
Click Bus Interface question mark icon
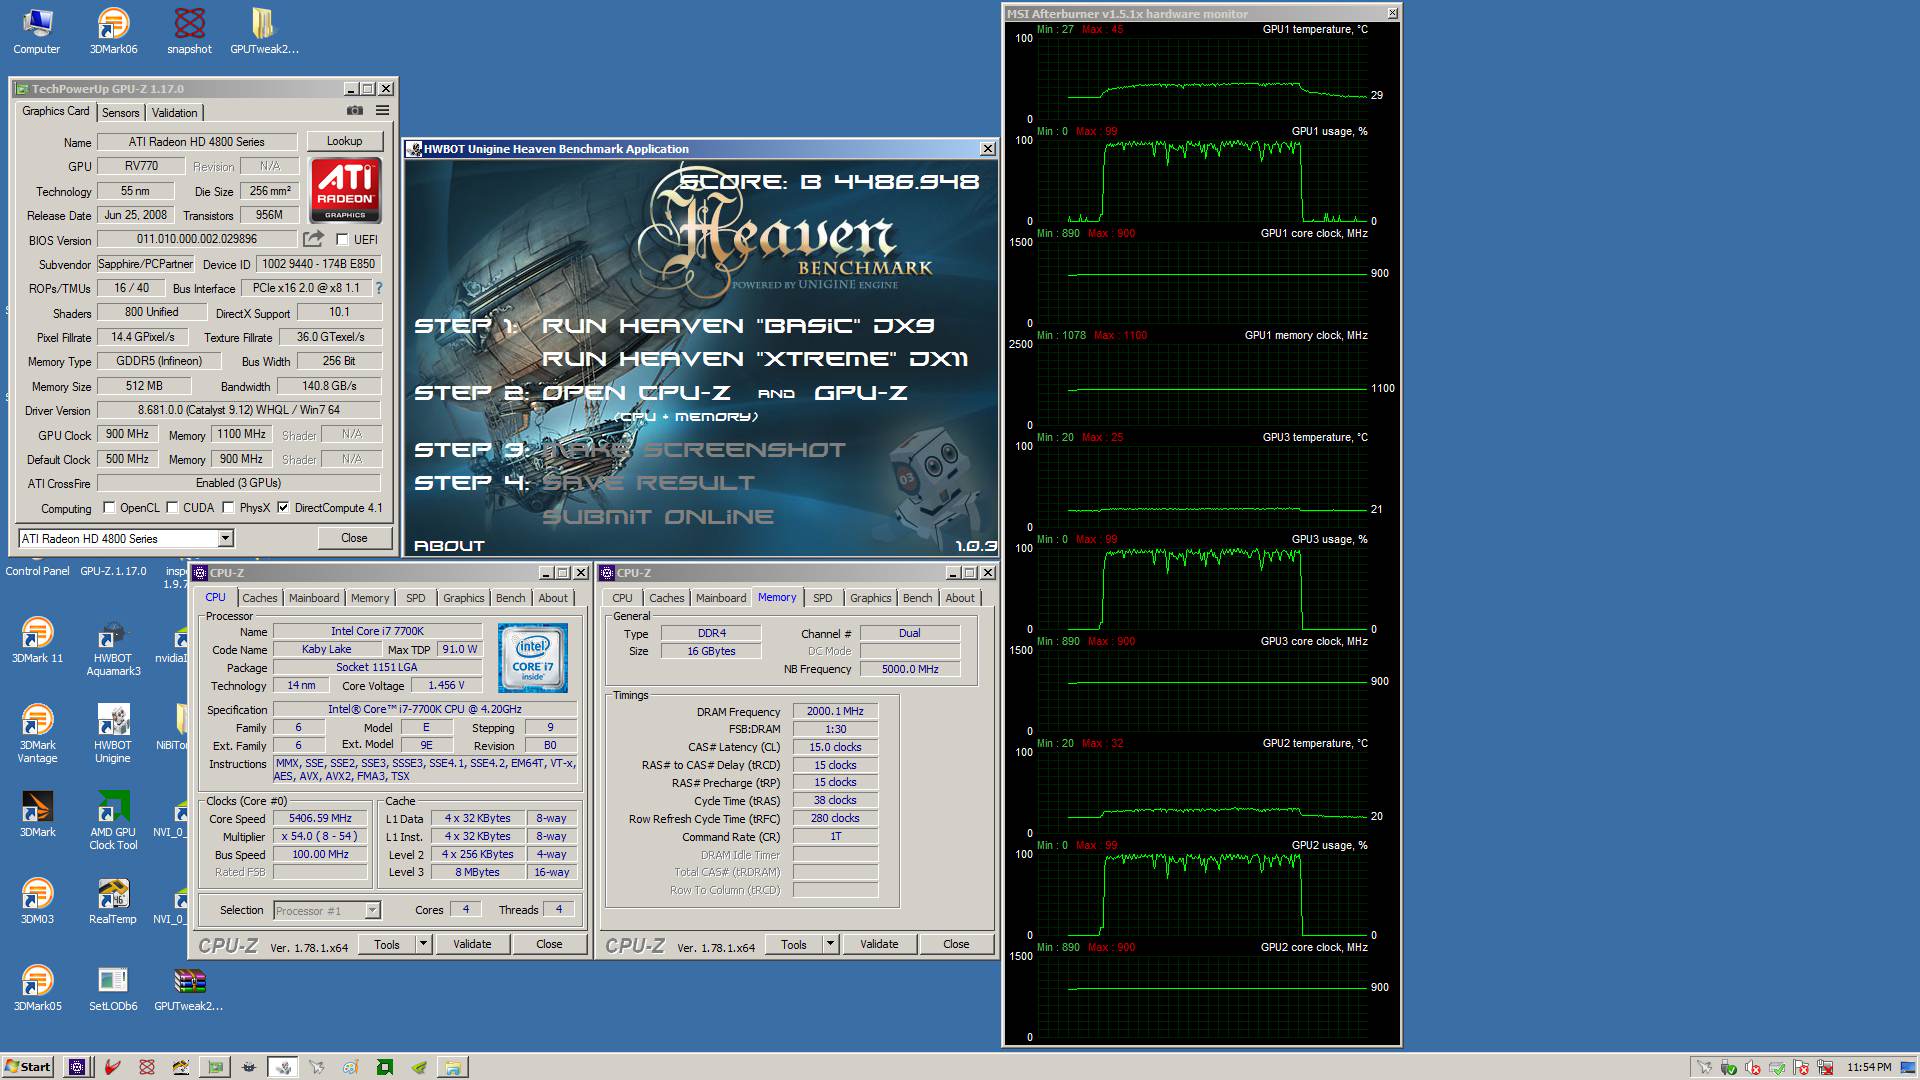coord(379,288)
